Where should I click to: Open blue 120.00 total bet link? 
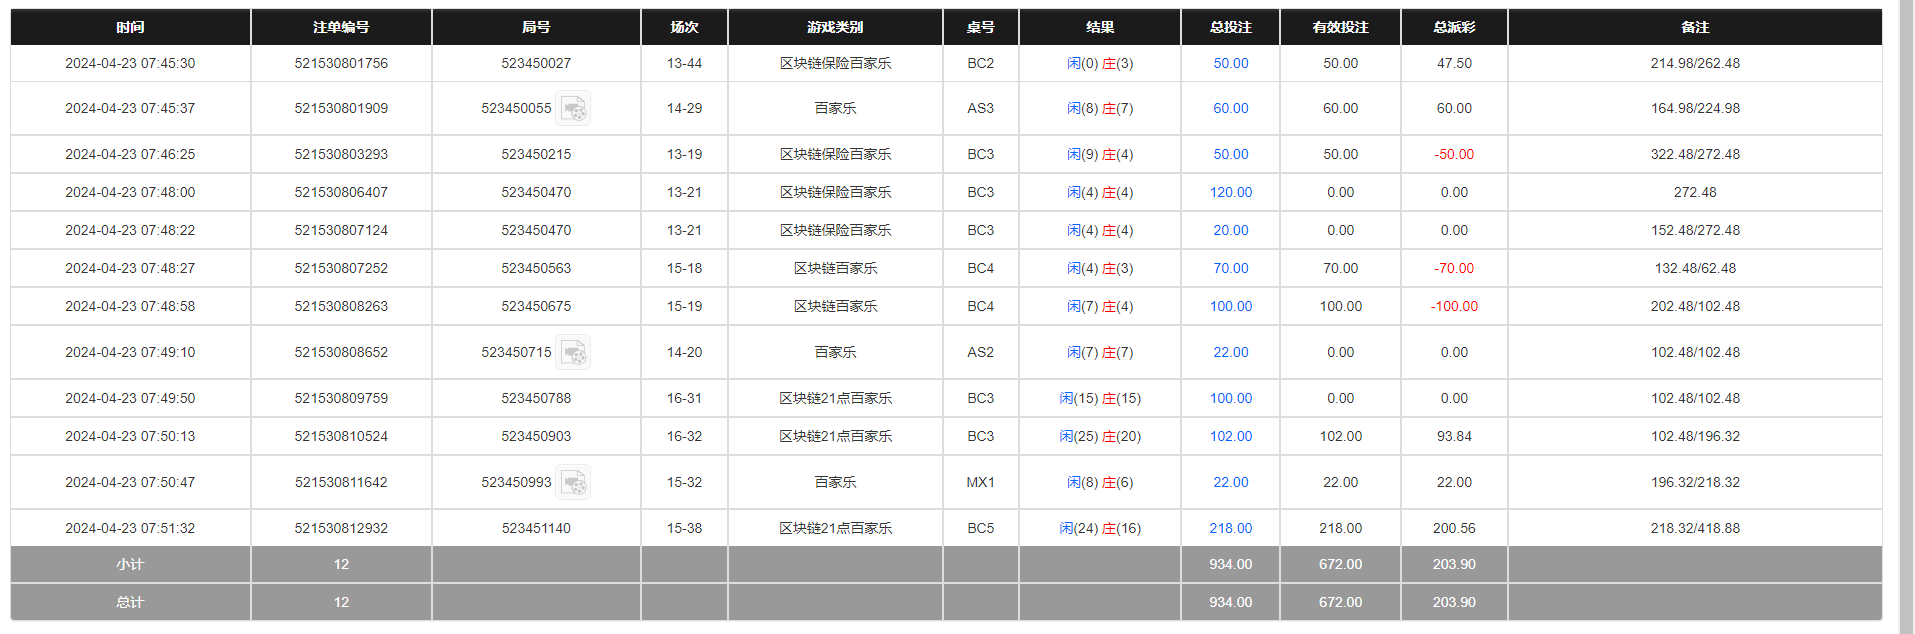pyautogui.click(x=1230, y=192)
